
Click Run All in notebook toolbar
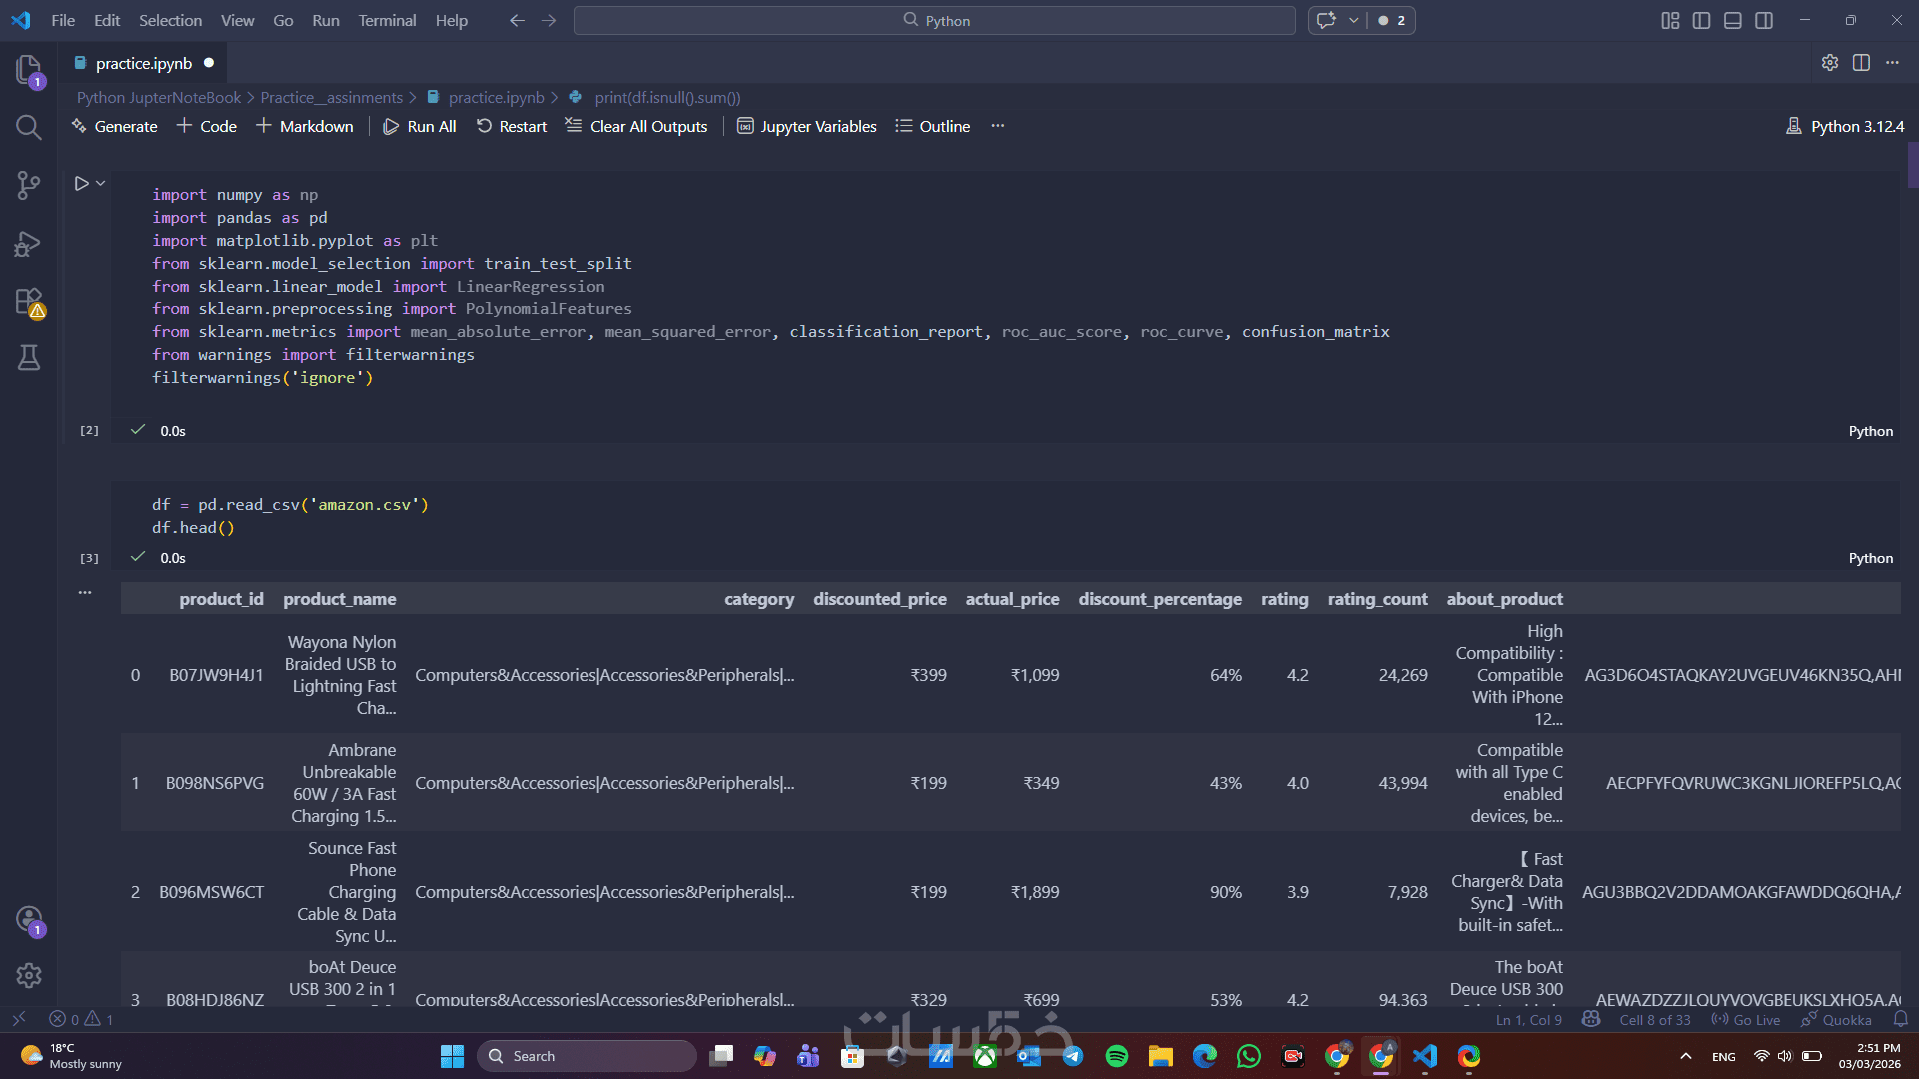click(420, 126)
